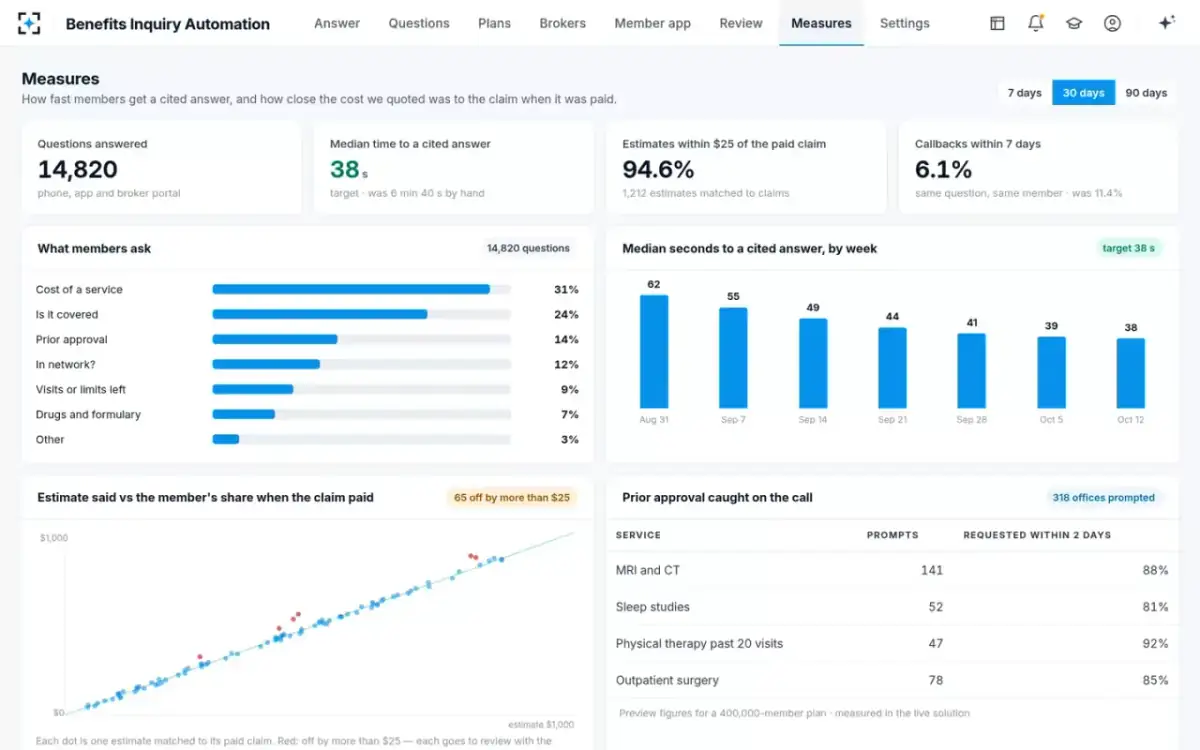Click the 318 offices prompted badge
The image size is (1200, 750).
[x=1104, y=497]
